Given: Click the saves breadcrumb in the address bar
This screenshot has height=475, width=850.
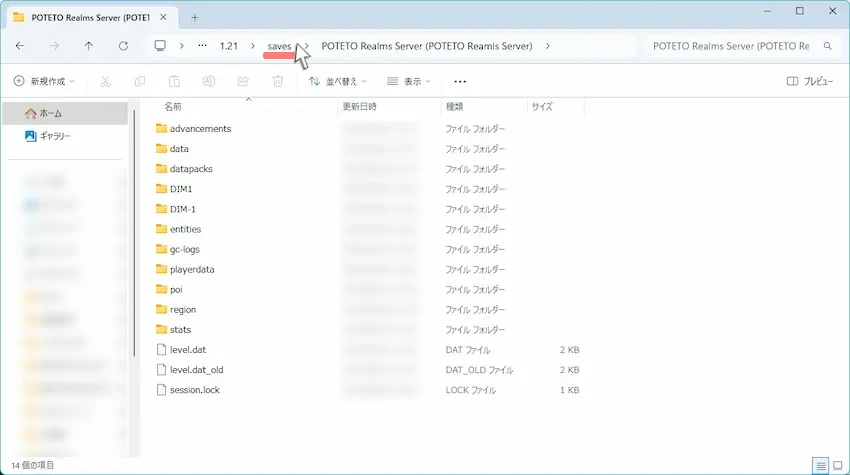Looking at the screenshot, I should tap(279, 46).
